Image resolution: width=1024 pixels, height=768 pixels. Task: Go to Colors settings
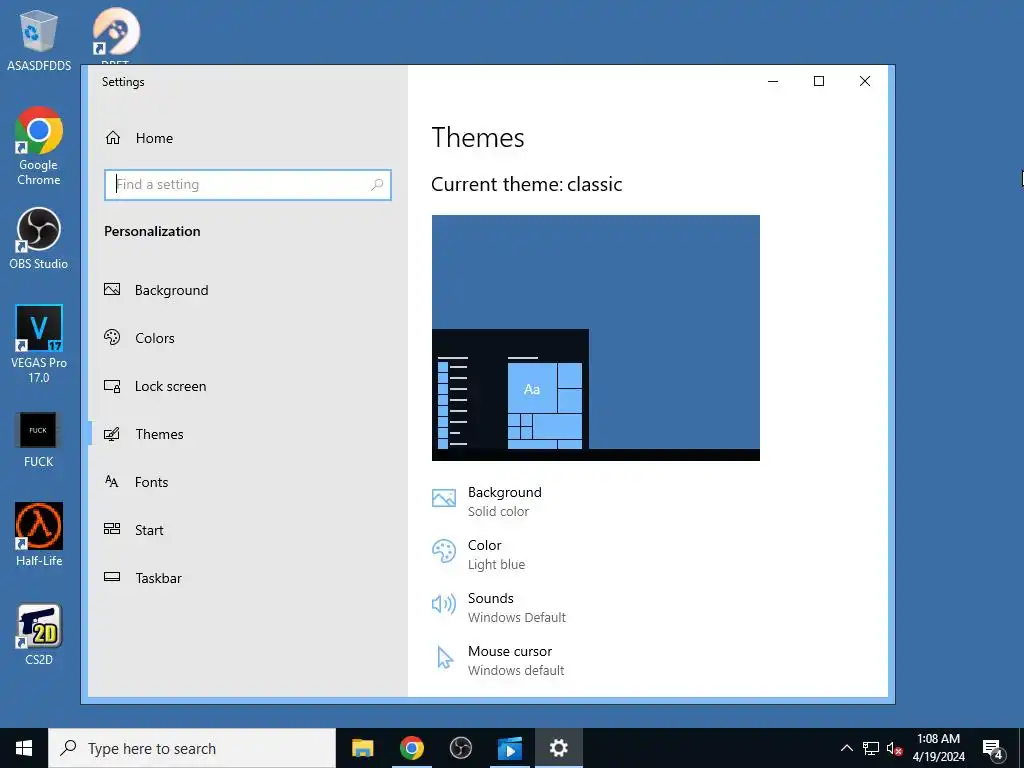(x=248, y=338)
